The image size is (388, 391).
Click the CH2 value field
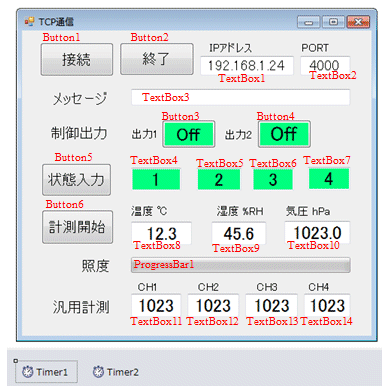(x=213, y=305)
